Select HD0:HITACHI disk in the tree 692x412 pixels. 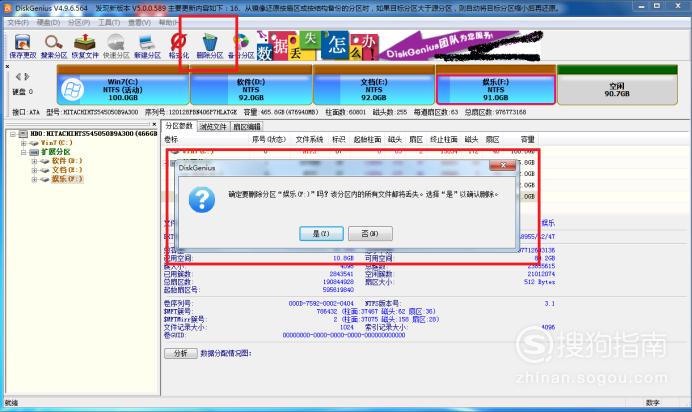coord(94,134)
